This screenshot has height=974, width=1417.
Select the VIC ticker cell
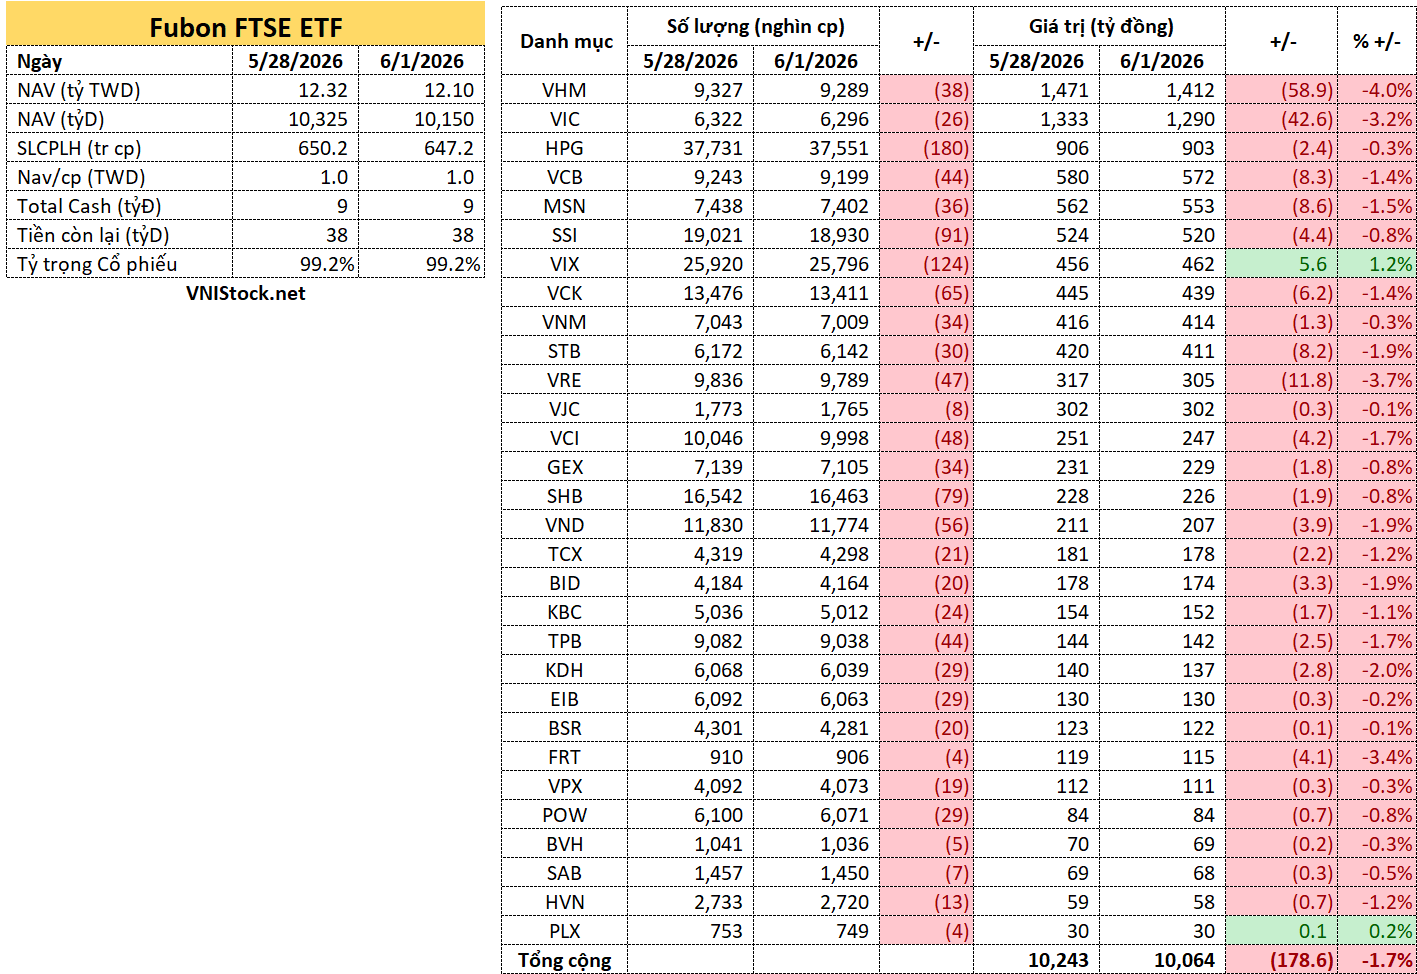pyautogui.click(x=565, y=119)
